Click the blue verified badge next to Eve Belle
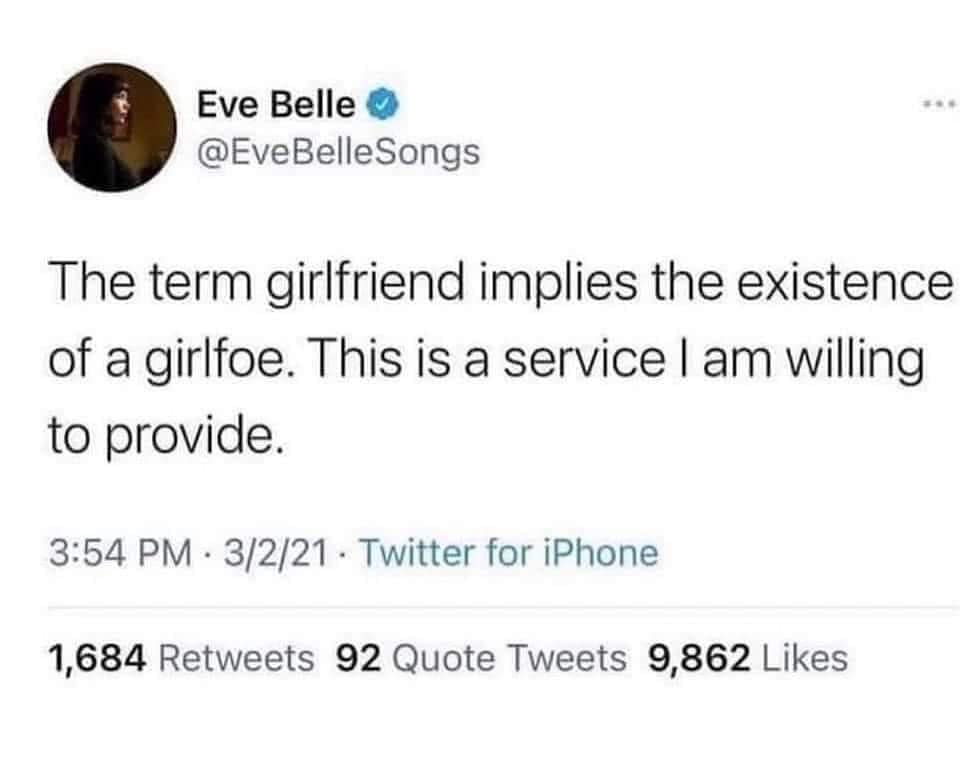Image resolution: width=960 pixels, height=759 pixels. click(x=383, y=103)
